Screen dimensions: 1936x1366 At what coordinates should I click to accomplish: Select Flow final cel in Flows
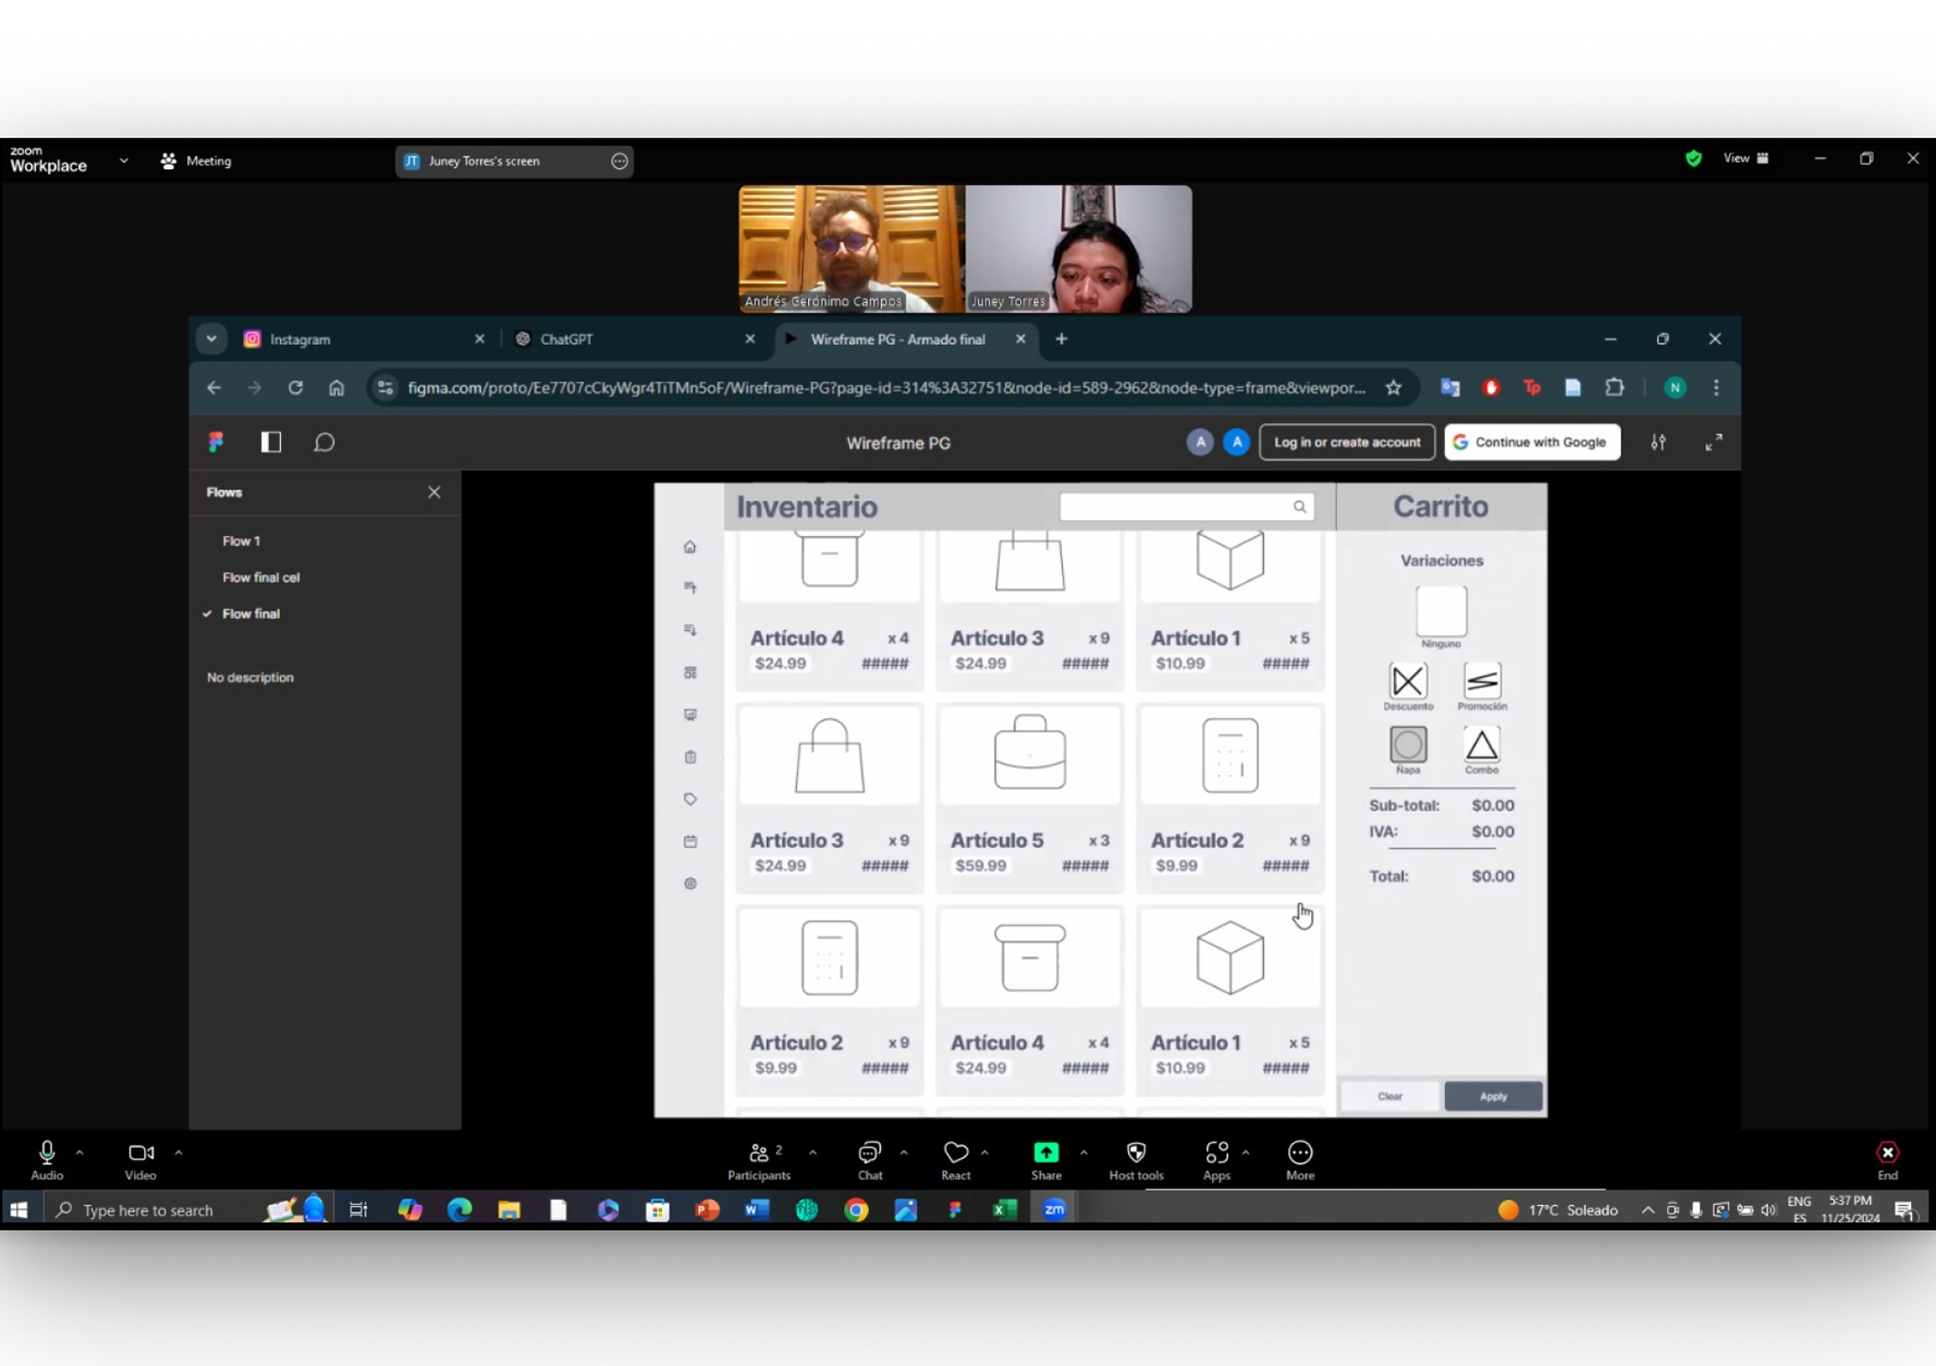click(260, 577)
